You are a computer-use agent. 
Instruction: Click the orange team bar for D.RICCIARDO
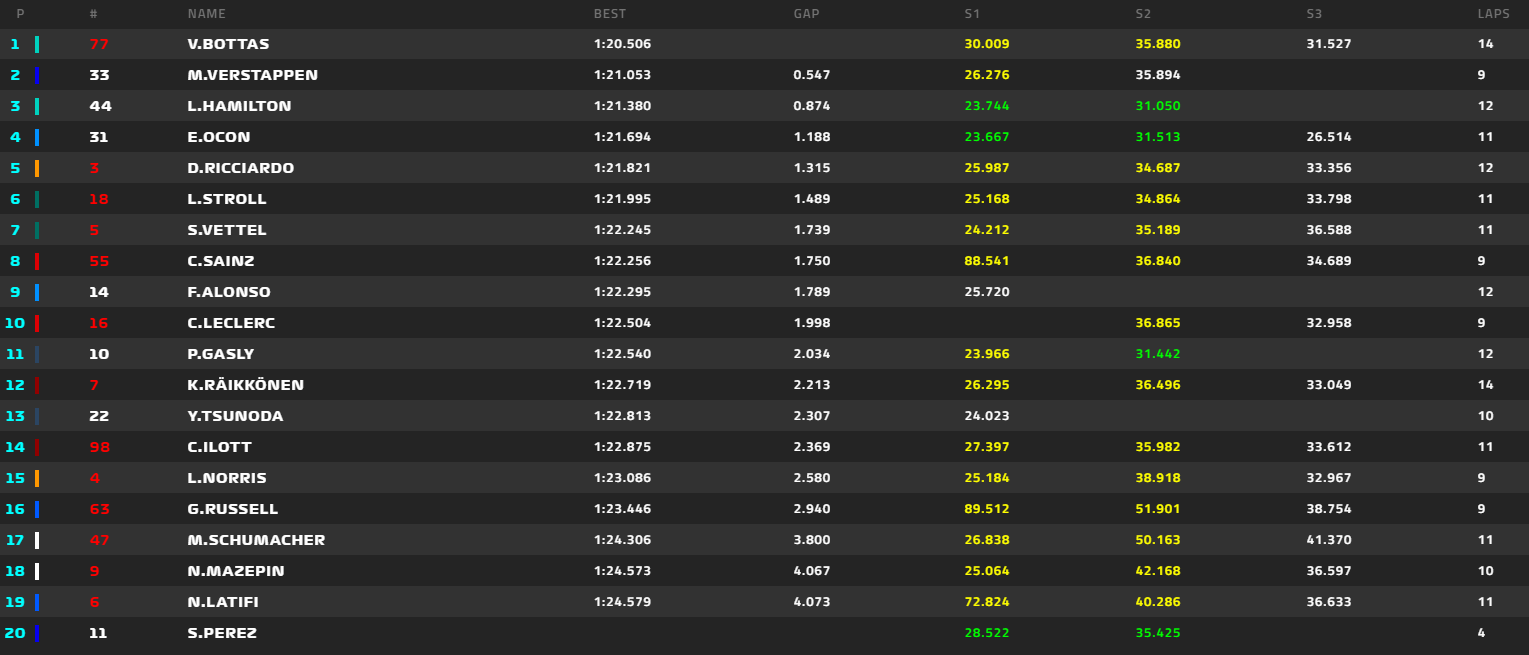click(x=37, y=168)
